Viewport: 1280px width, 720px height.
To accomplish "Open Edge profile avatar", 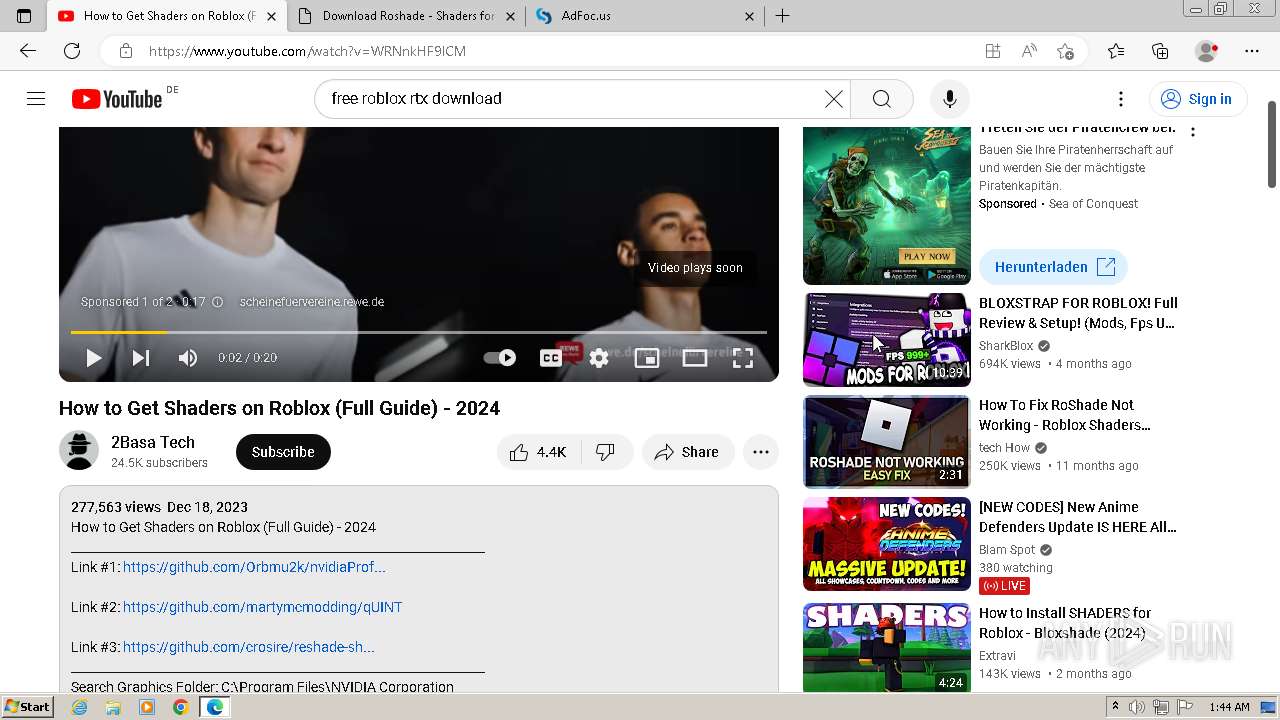I will 1207,51.
